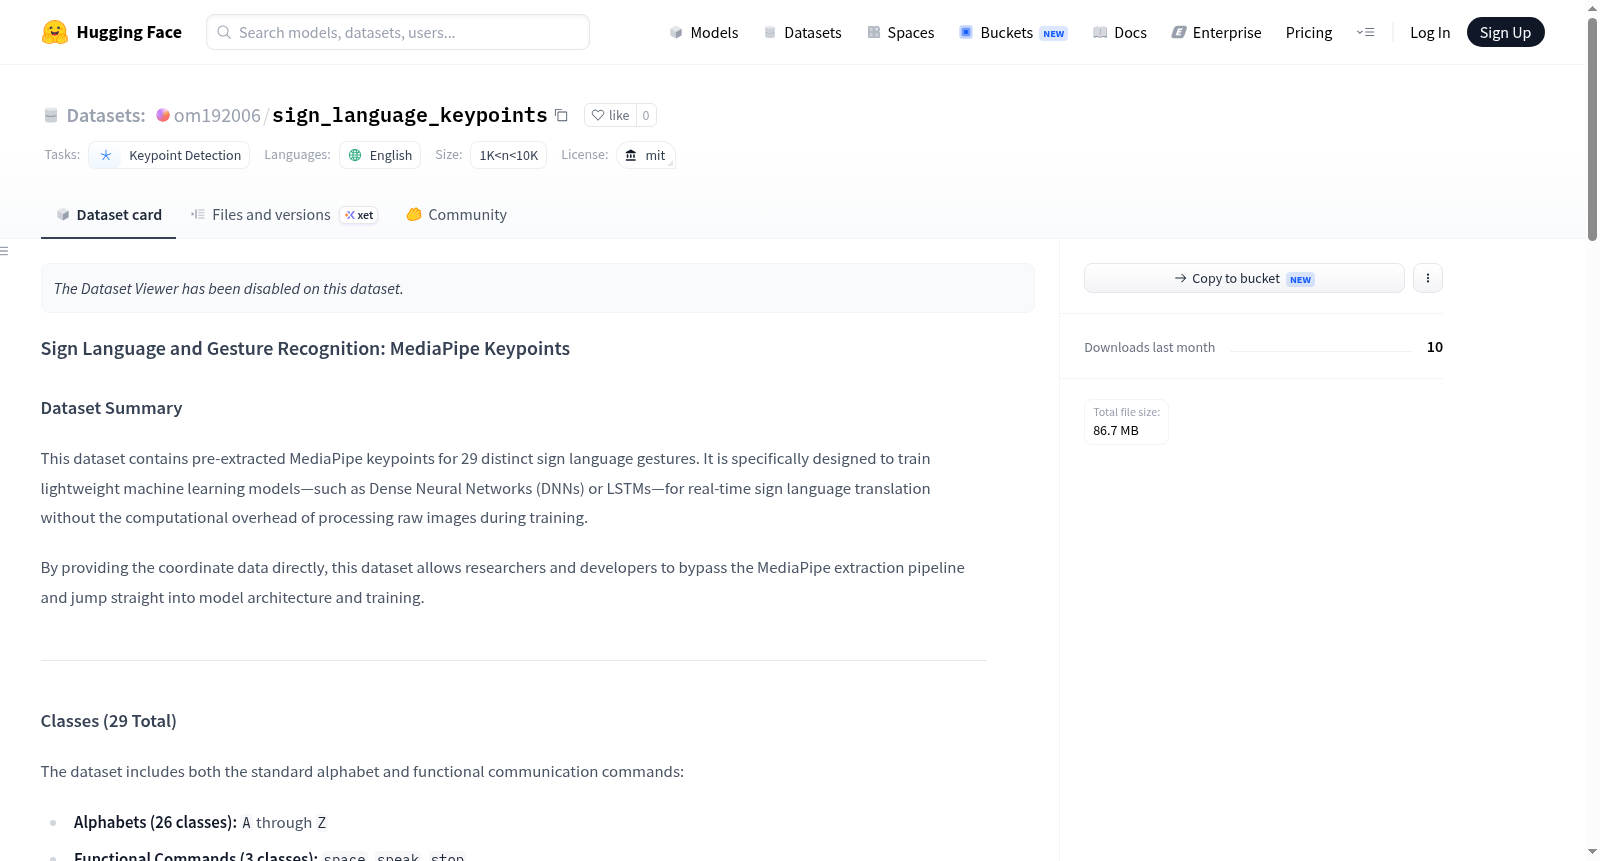
Task: Go to the Pricing page
Action: (x=1309, y=32)
